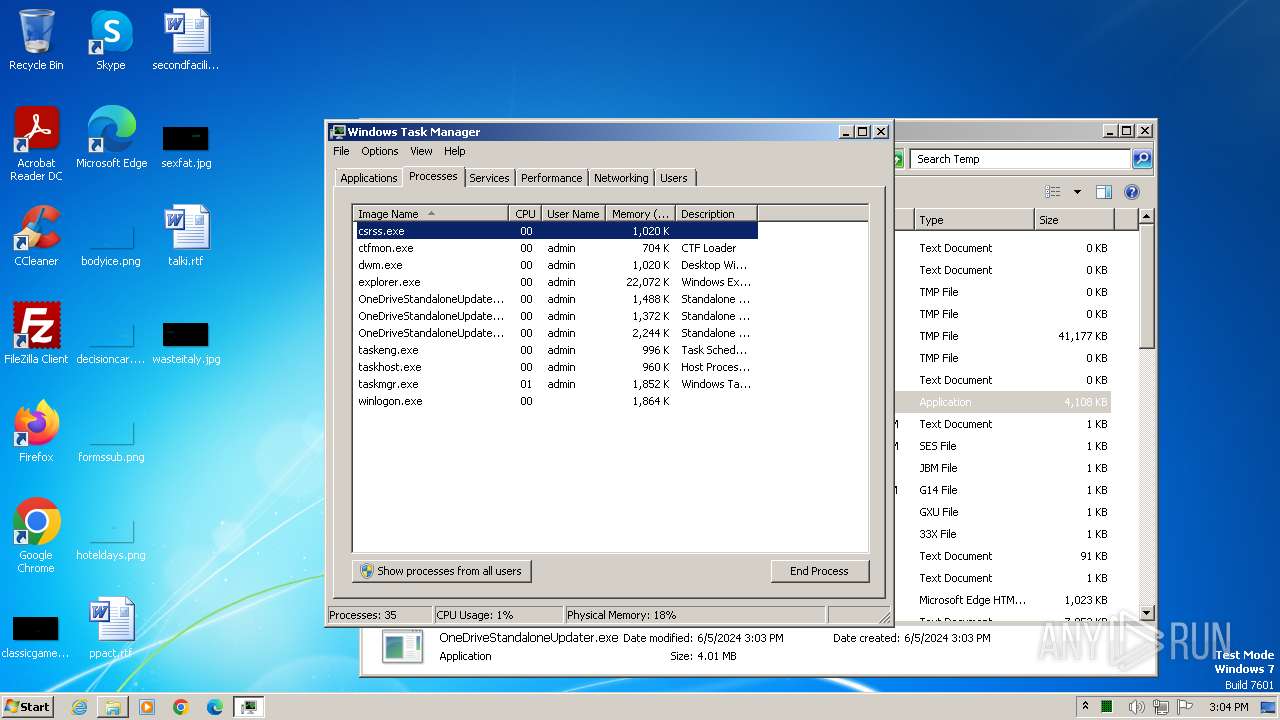Viewport: 1280px width, 720px height.
Task: Click the Explorer change-view icon
Action: coord(1052,192)
